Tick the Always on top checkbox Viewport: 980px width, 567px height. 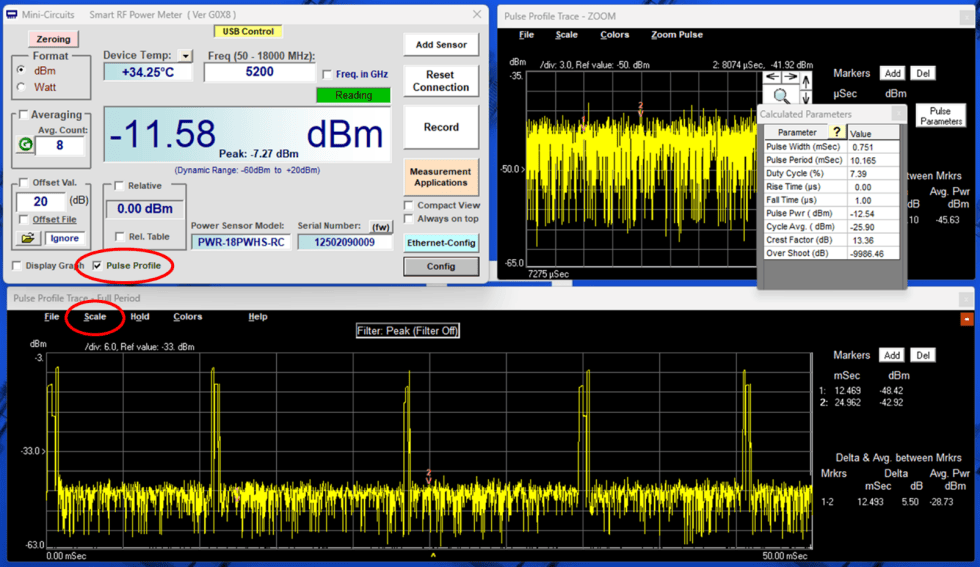tap(409, 219)
